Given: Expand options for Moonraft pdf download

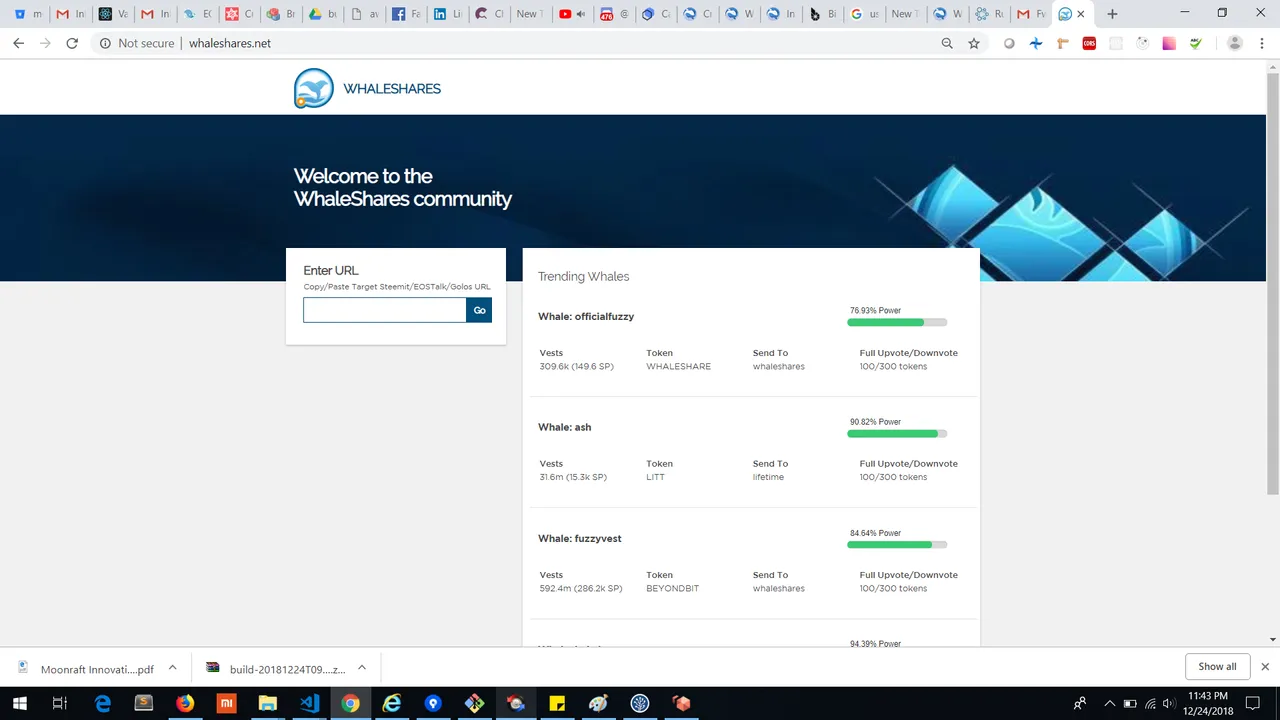Looking at the screenshot, I should pos(172,668).
